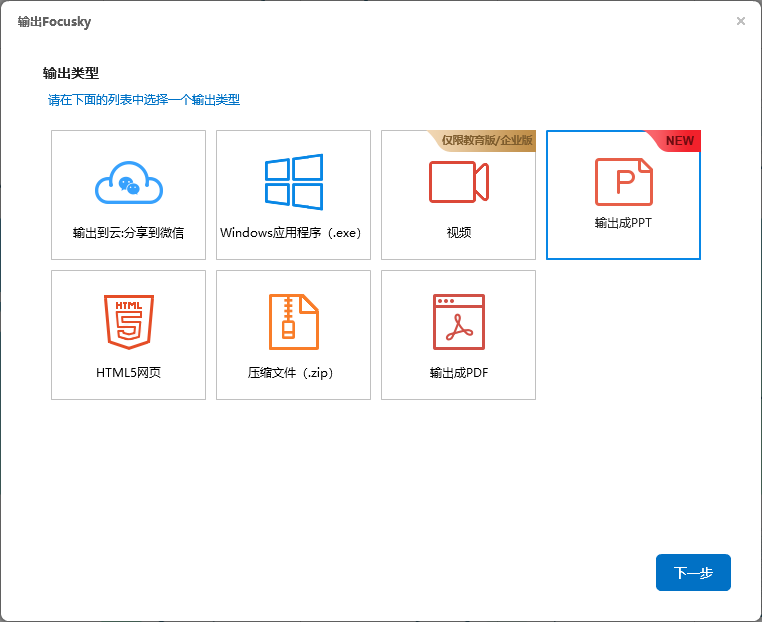Choose the Windows logo icon
The width and height of the screenshot is (762, 622).
tap(293, 182)
